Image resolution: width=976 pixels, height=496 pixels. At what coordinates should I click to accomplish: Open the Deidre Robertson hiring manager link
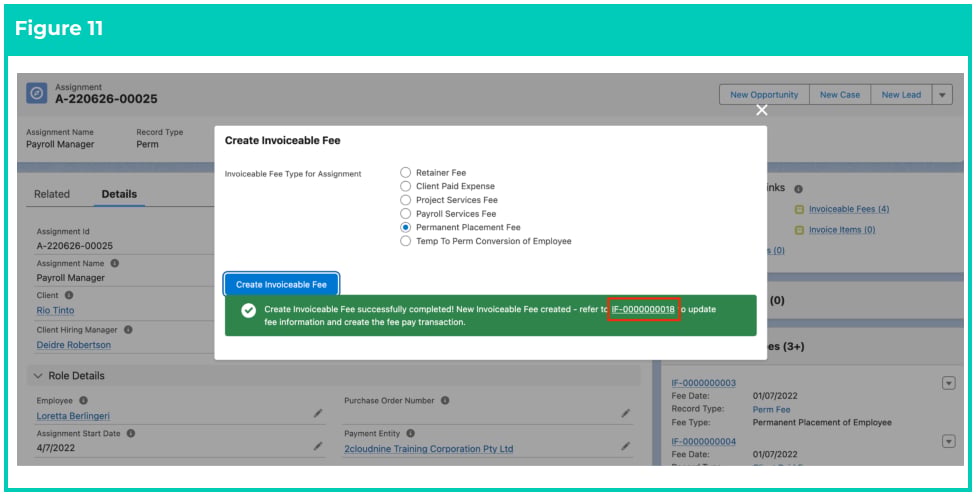tap(73, 345)
